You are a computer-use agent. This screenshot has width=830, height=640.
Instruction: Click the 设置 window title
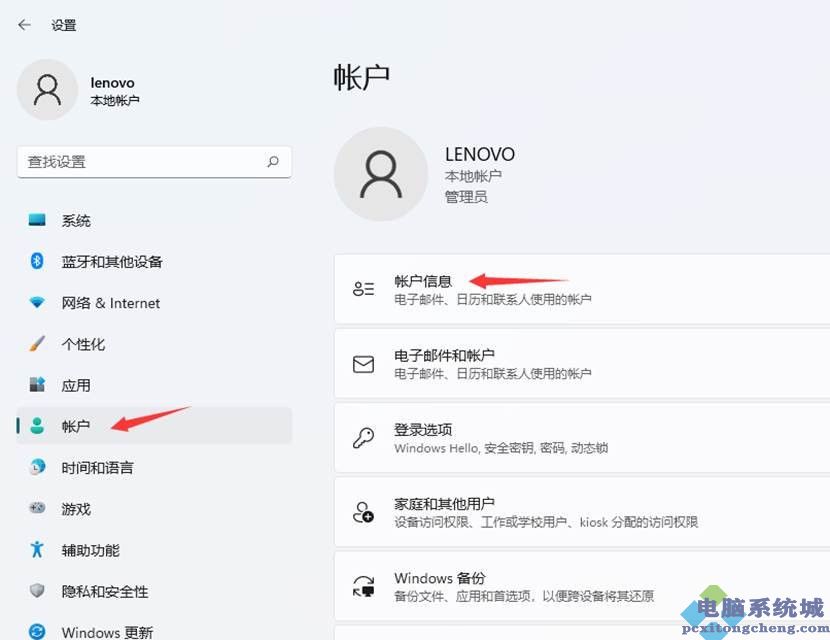64,25
